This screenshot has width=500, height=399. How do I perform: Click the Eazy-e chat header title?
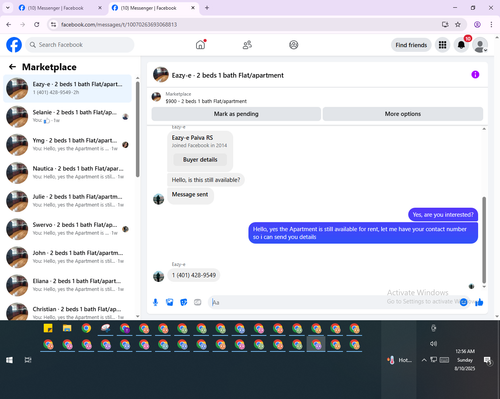click(228, 75)
